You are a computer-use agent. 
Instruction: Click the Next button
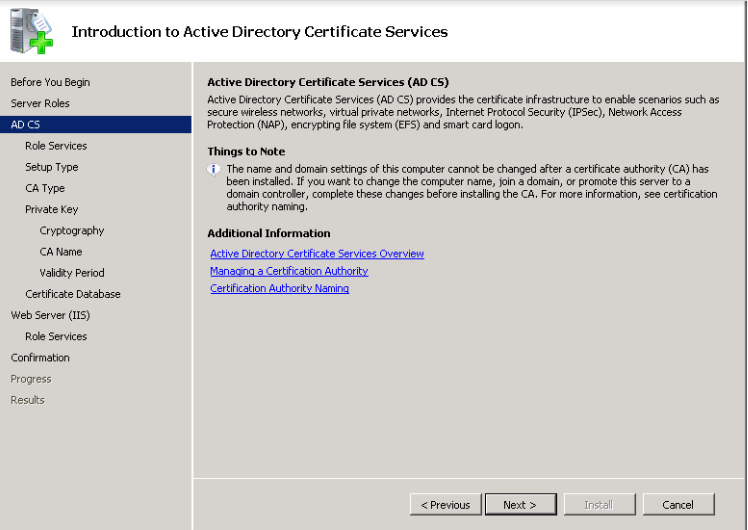pyautogui.click(x=520, y=504)
